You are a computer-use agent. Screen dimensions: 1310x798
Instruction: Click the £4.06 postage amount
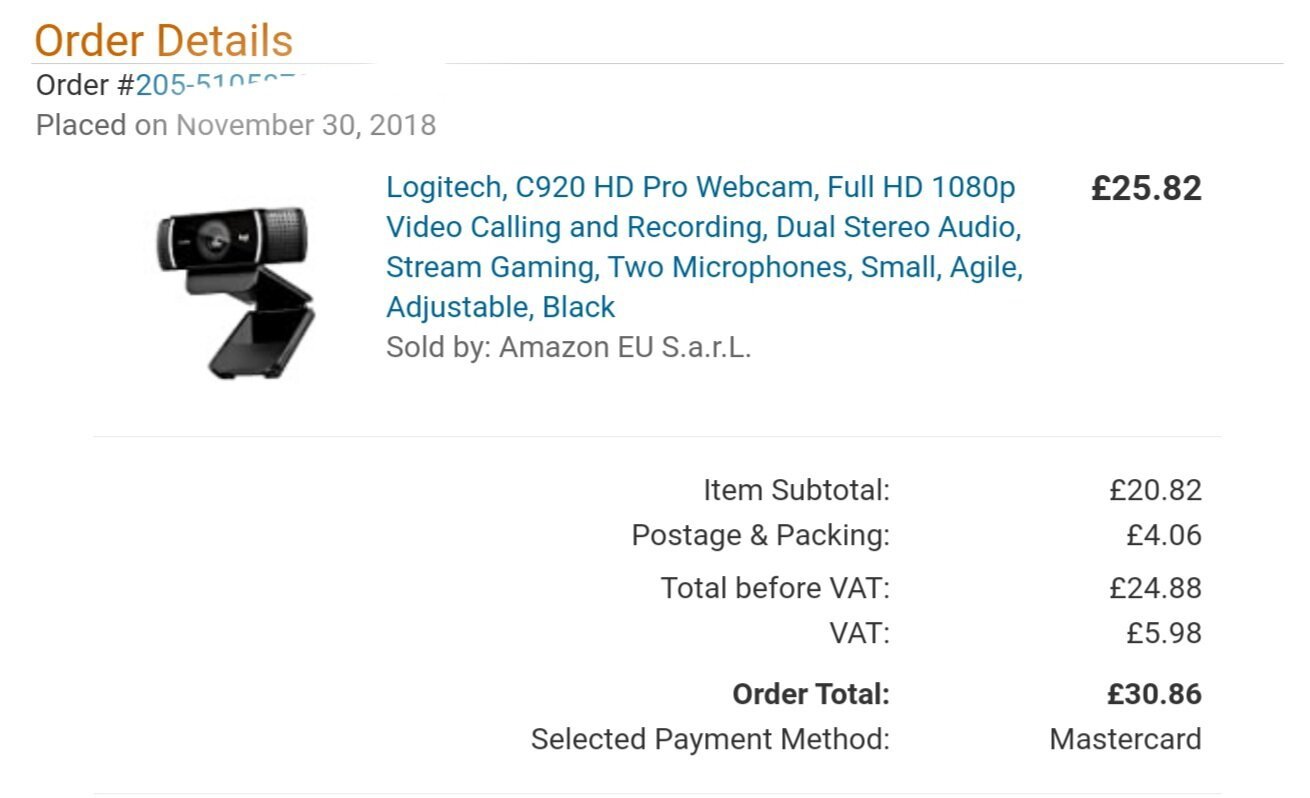coord(1163,536)
